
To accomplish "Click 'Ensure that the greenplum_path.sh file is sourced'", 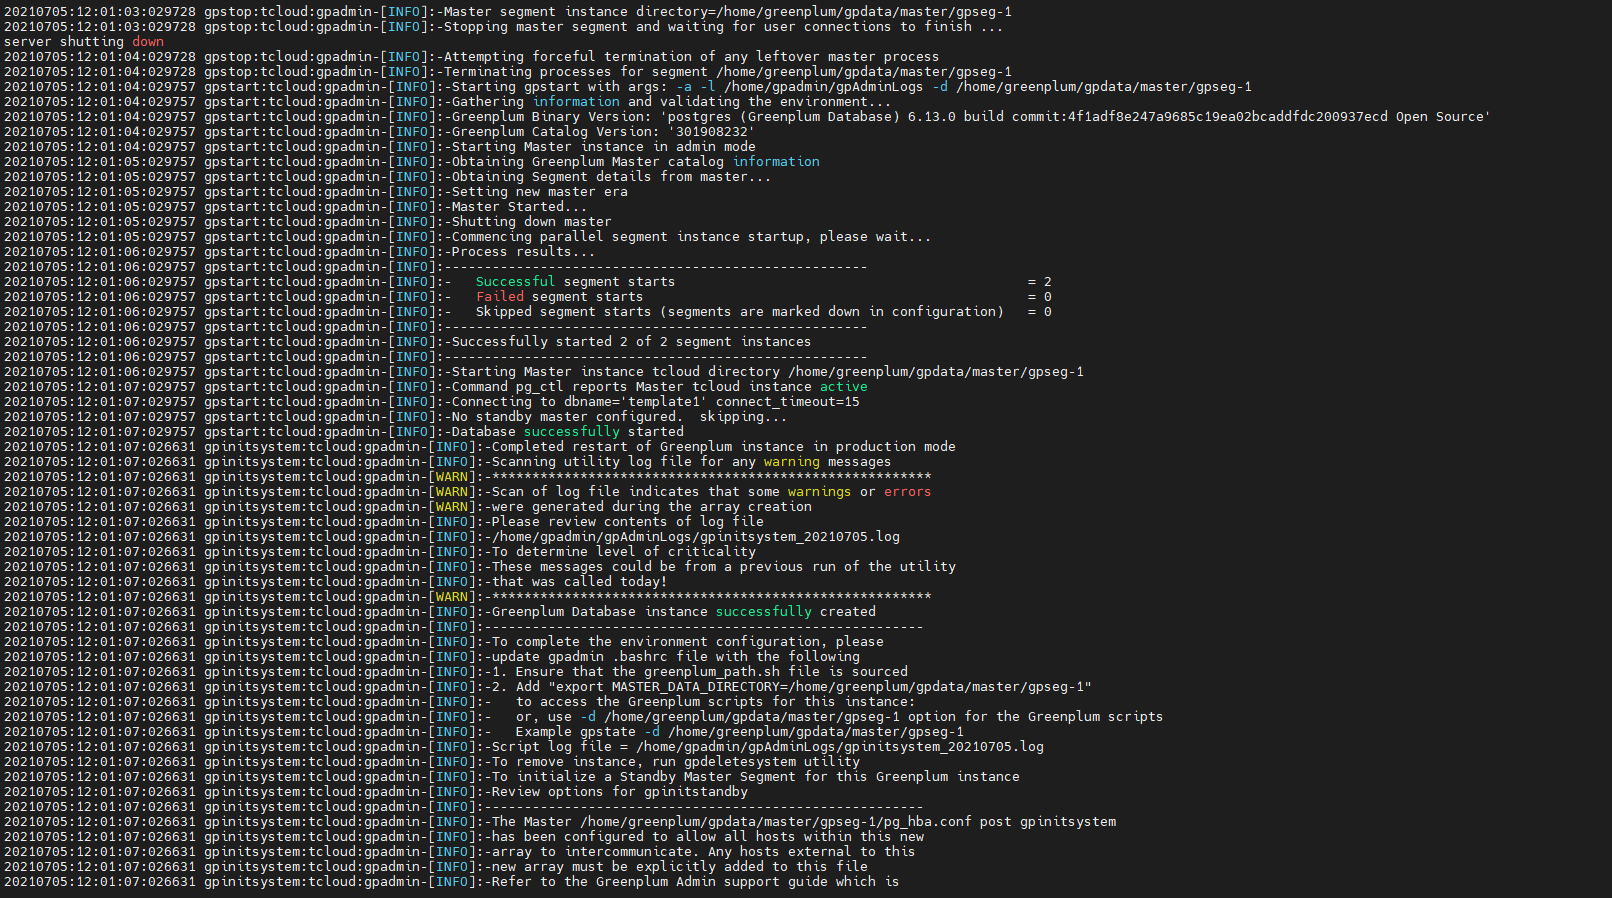I will [x=711, y=671].
